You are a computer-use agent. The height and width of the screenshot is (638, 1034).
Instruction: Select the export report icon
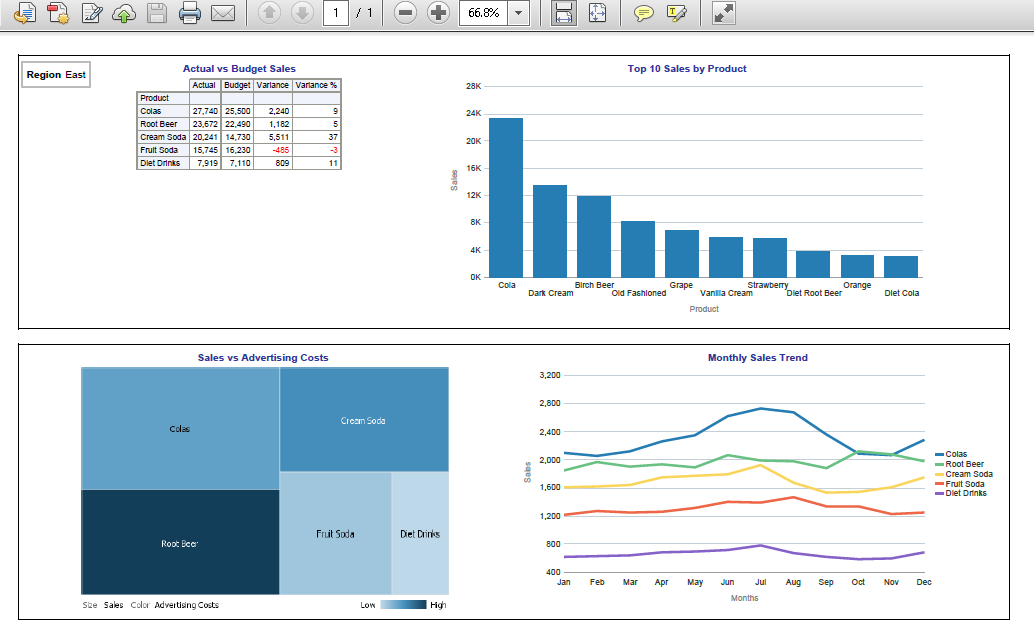[x=24, y=13]
